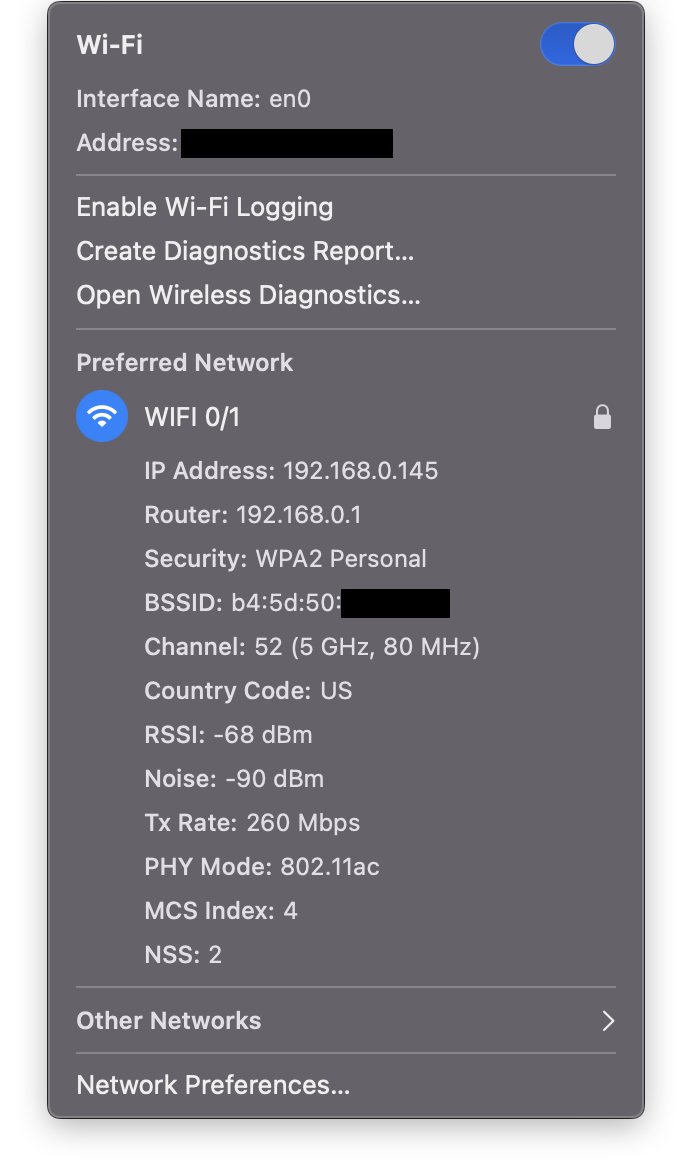Click the arrow icon on Other Networks row

click(608, 1021)
